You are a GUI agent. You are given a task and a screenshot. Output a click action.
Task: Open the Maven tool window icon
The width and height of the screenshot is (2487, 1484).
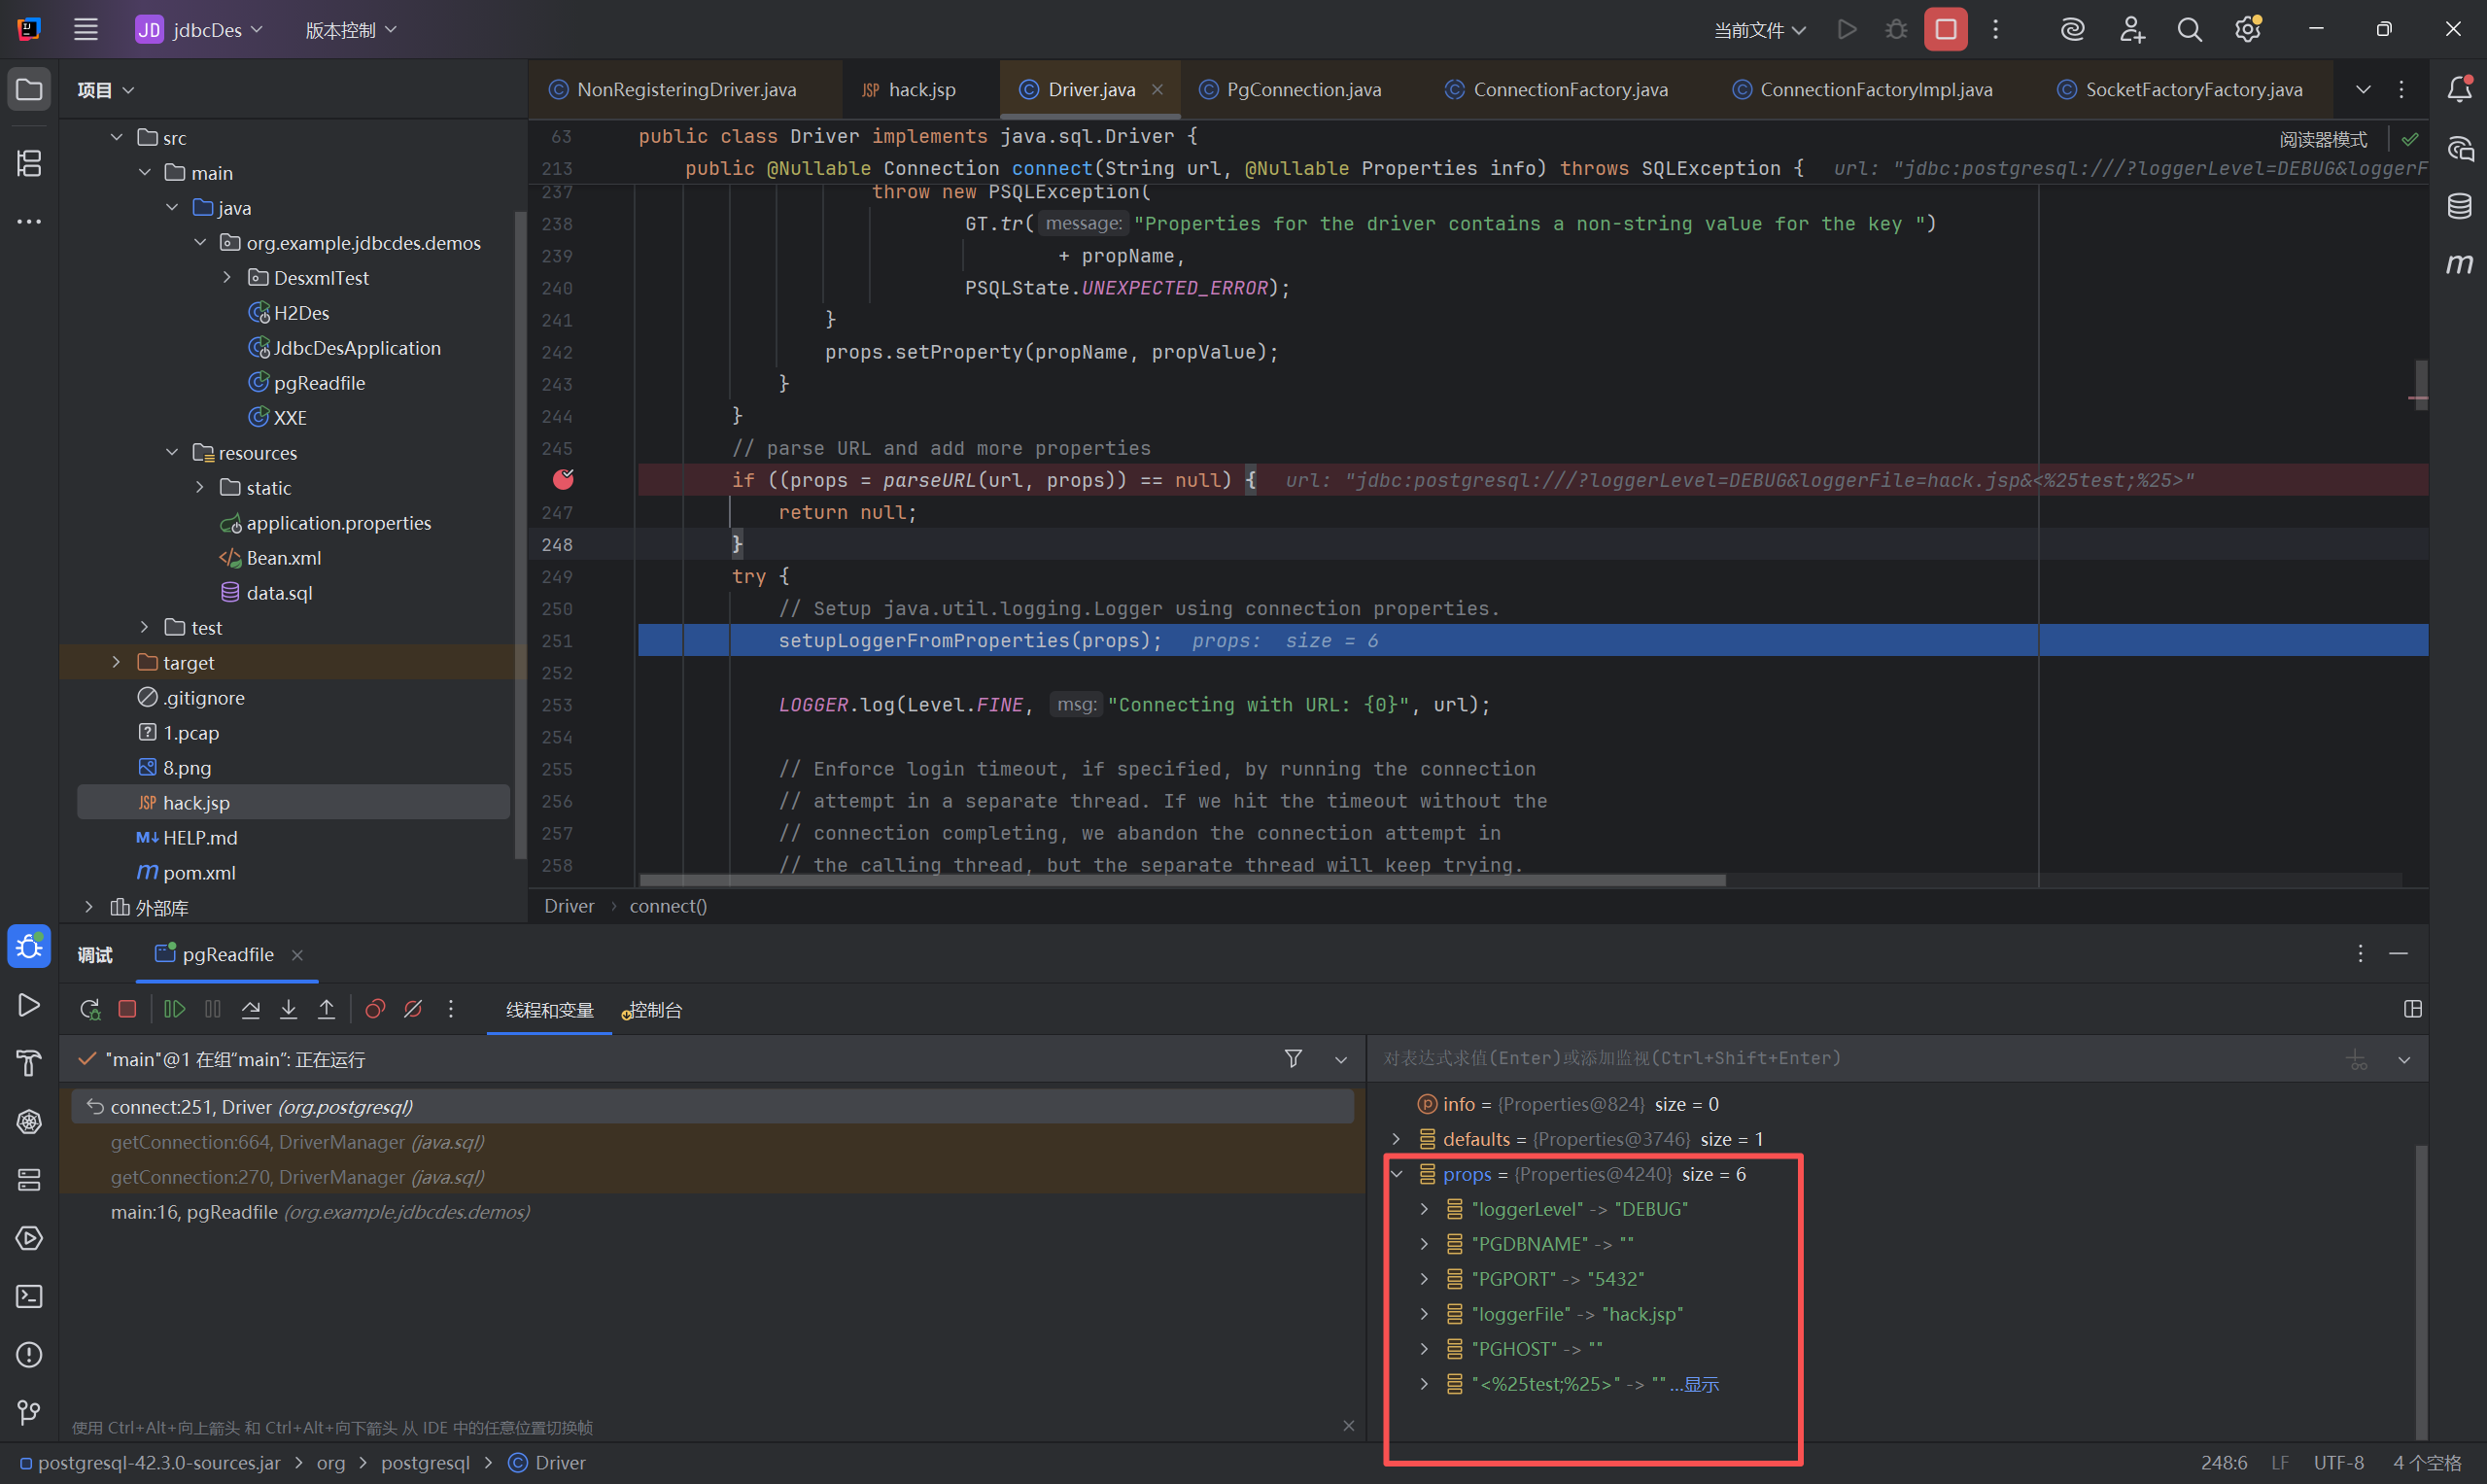point(2459,264)
